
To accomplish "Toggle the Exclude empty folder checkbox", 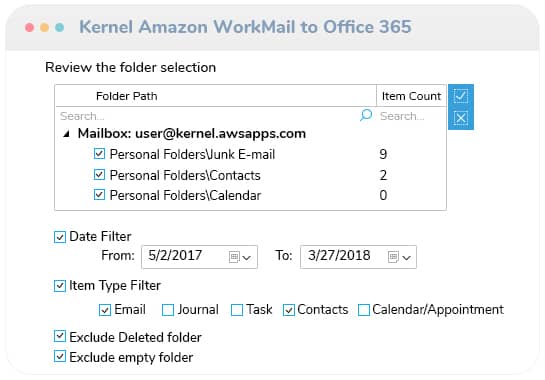I will [60, 356].
